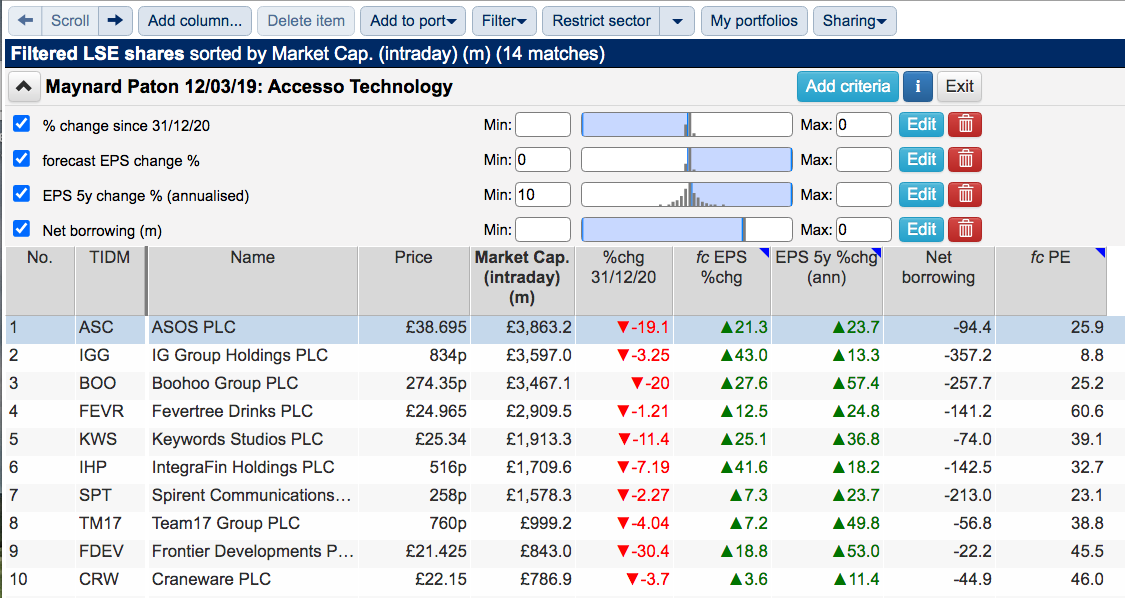
Task: Click the 'Net borrowing (m)' range slider
Action: click(x=687, y=230)
